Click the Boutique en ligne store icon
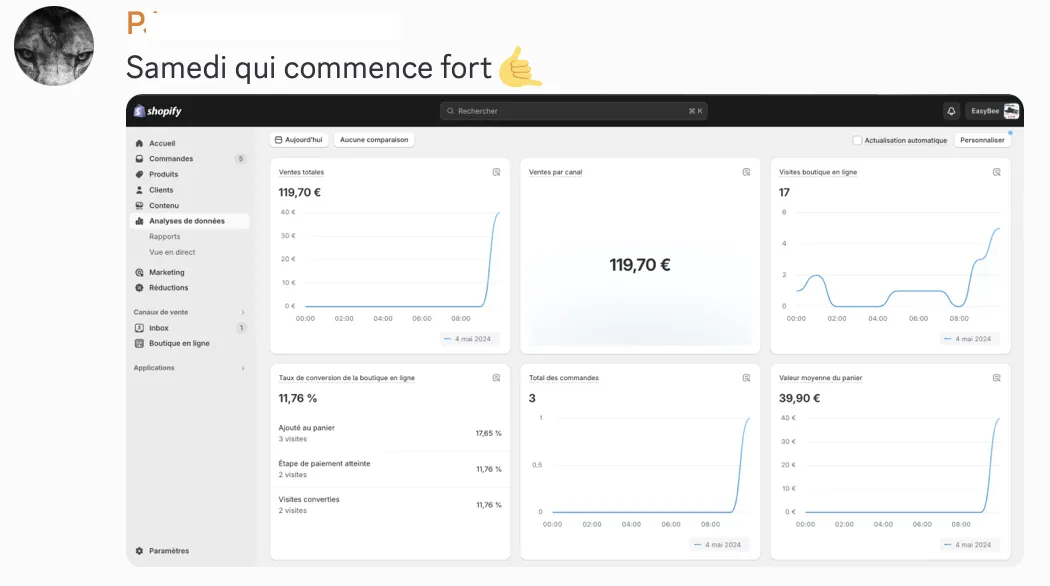This screenshot has height=586, width=1050. [139, 344]
